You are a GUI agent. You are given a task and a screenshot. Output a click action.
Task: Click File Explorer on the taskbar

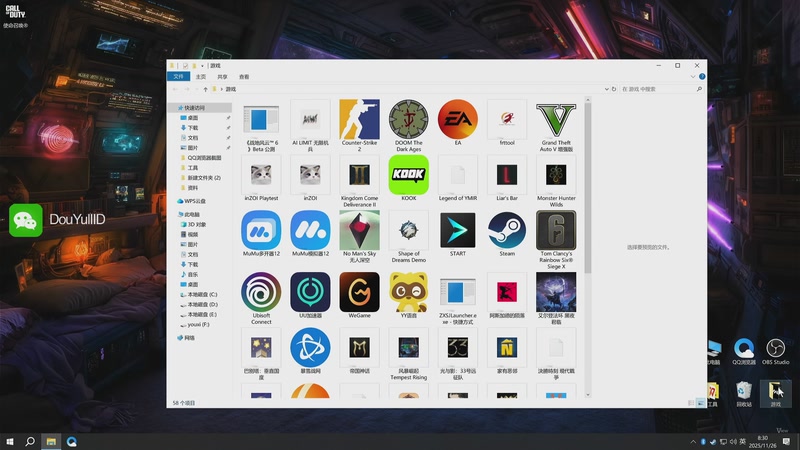[x=51, y=441]
